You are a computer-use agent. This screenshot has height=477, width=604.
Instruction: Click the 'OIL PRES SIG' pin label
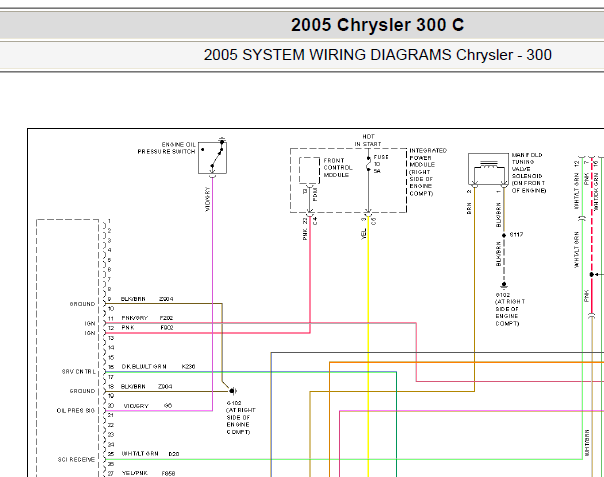pos(76,411)
